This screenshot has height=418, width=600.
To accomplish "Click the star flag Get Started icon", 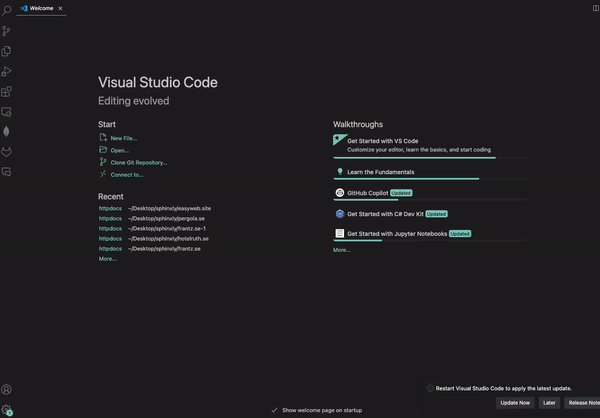I will pyautogui.click(x=340, y=140).
